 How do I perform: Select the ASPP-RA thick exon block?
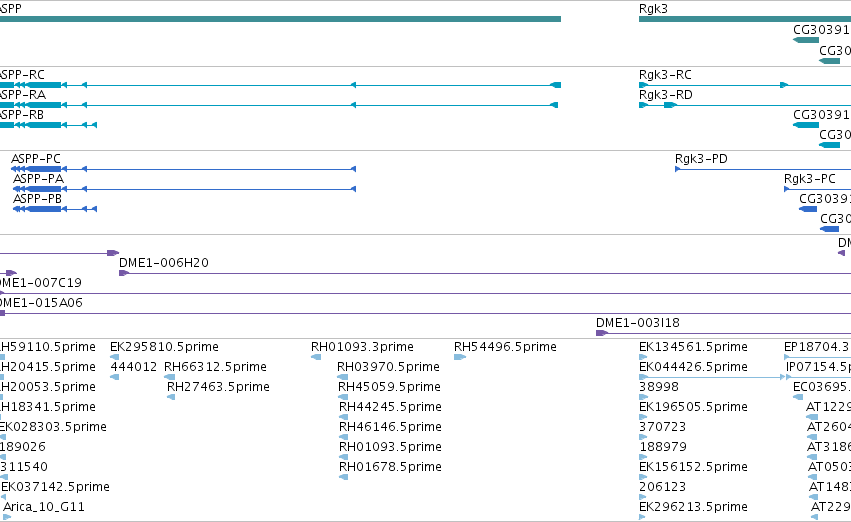pyautogui.click(x=44, y=105)
